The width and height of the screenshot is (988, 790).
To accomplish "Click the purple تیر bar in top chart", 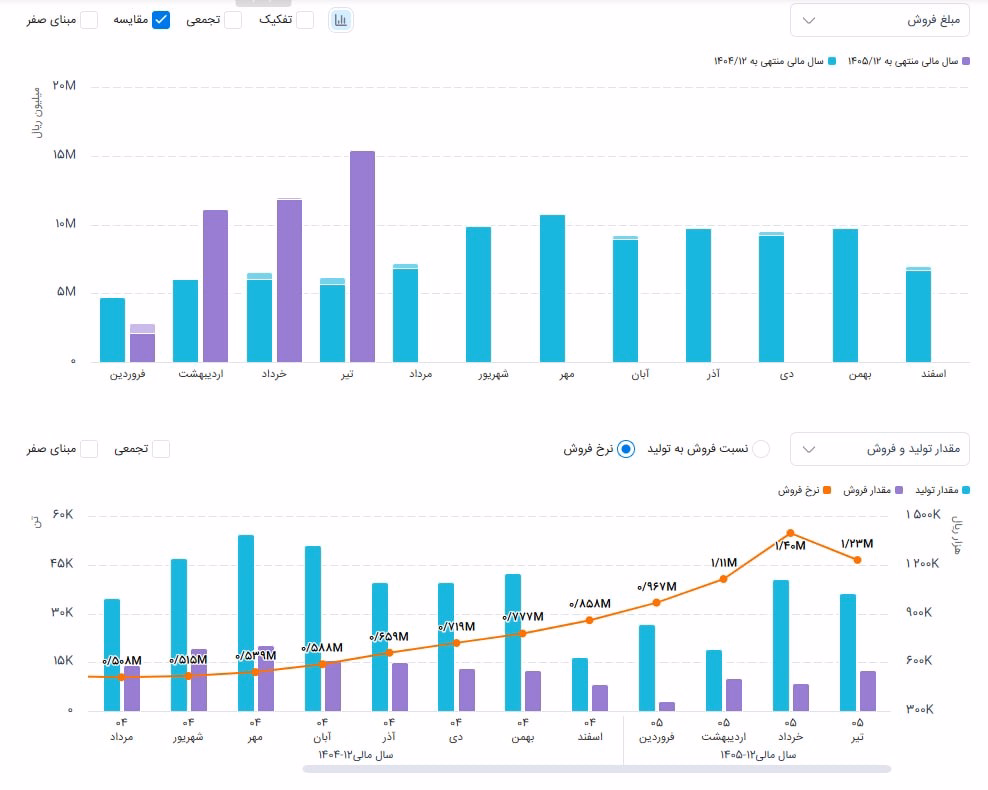I will [x=362, y=256].
